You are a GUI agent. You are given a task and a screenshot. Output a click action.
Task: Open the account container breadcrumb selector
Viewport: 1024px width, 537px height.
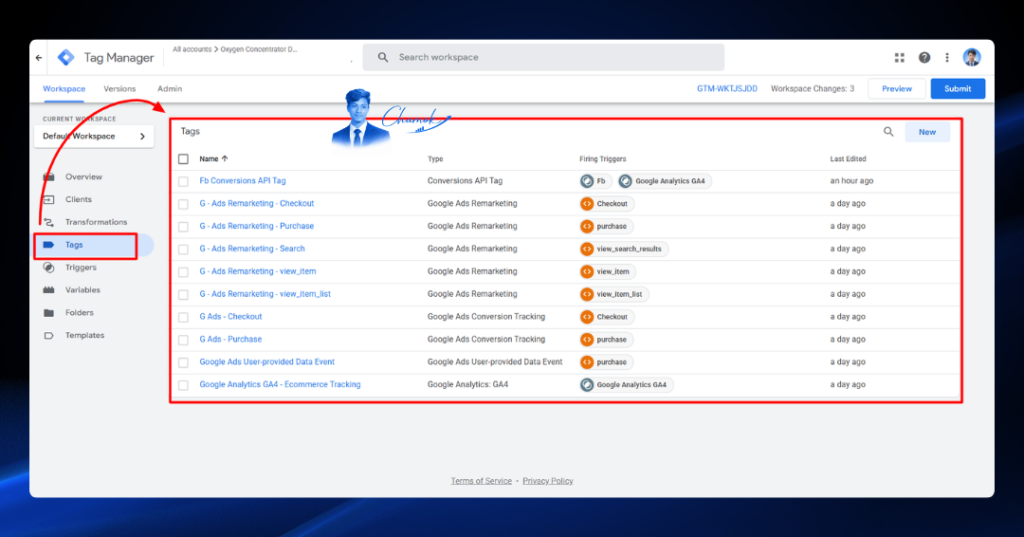(x=234, y=50)
